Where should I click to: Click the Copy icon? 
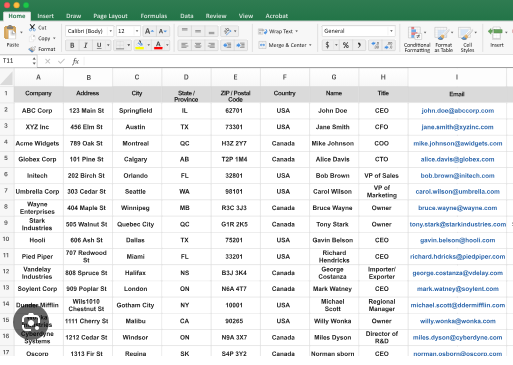32,38
